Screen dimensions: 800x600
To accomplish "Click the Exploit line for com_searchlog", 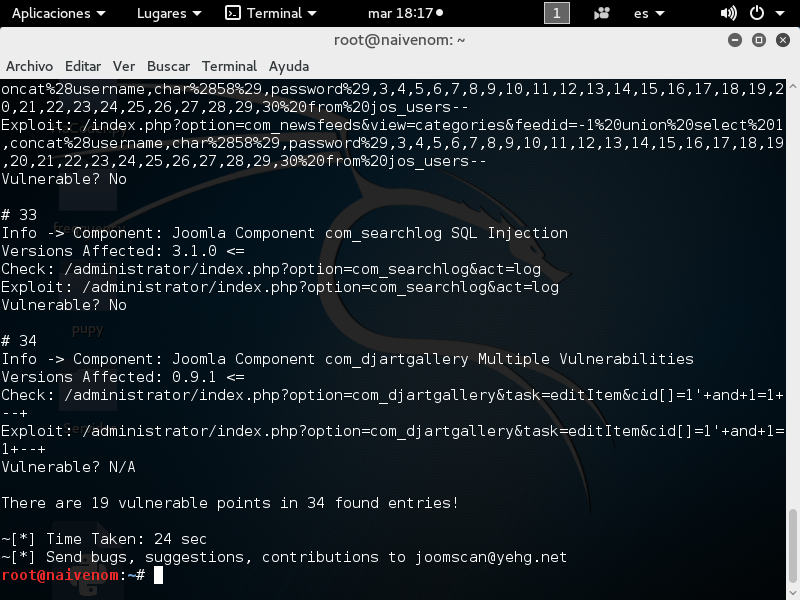I will (x=280, y=287).
